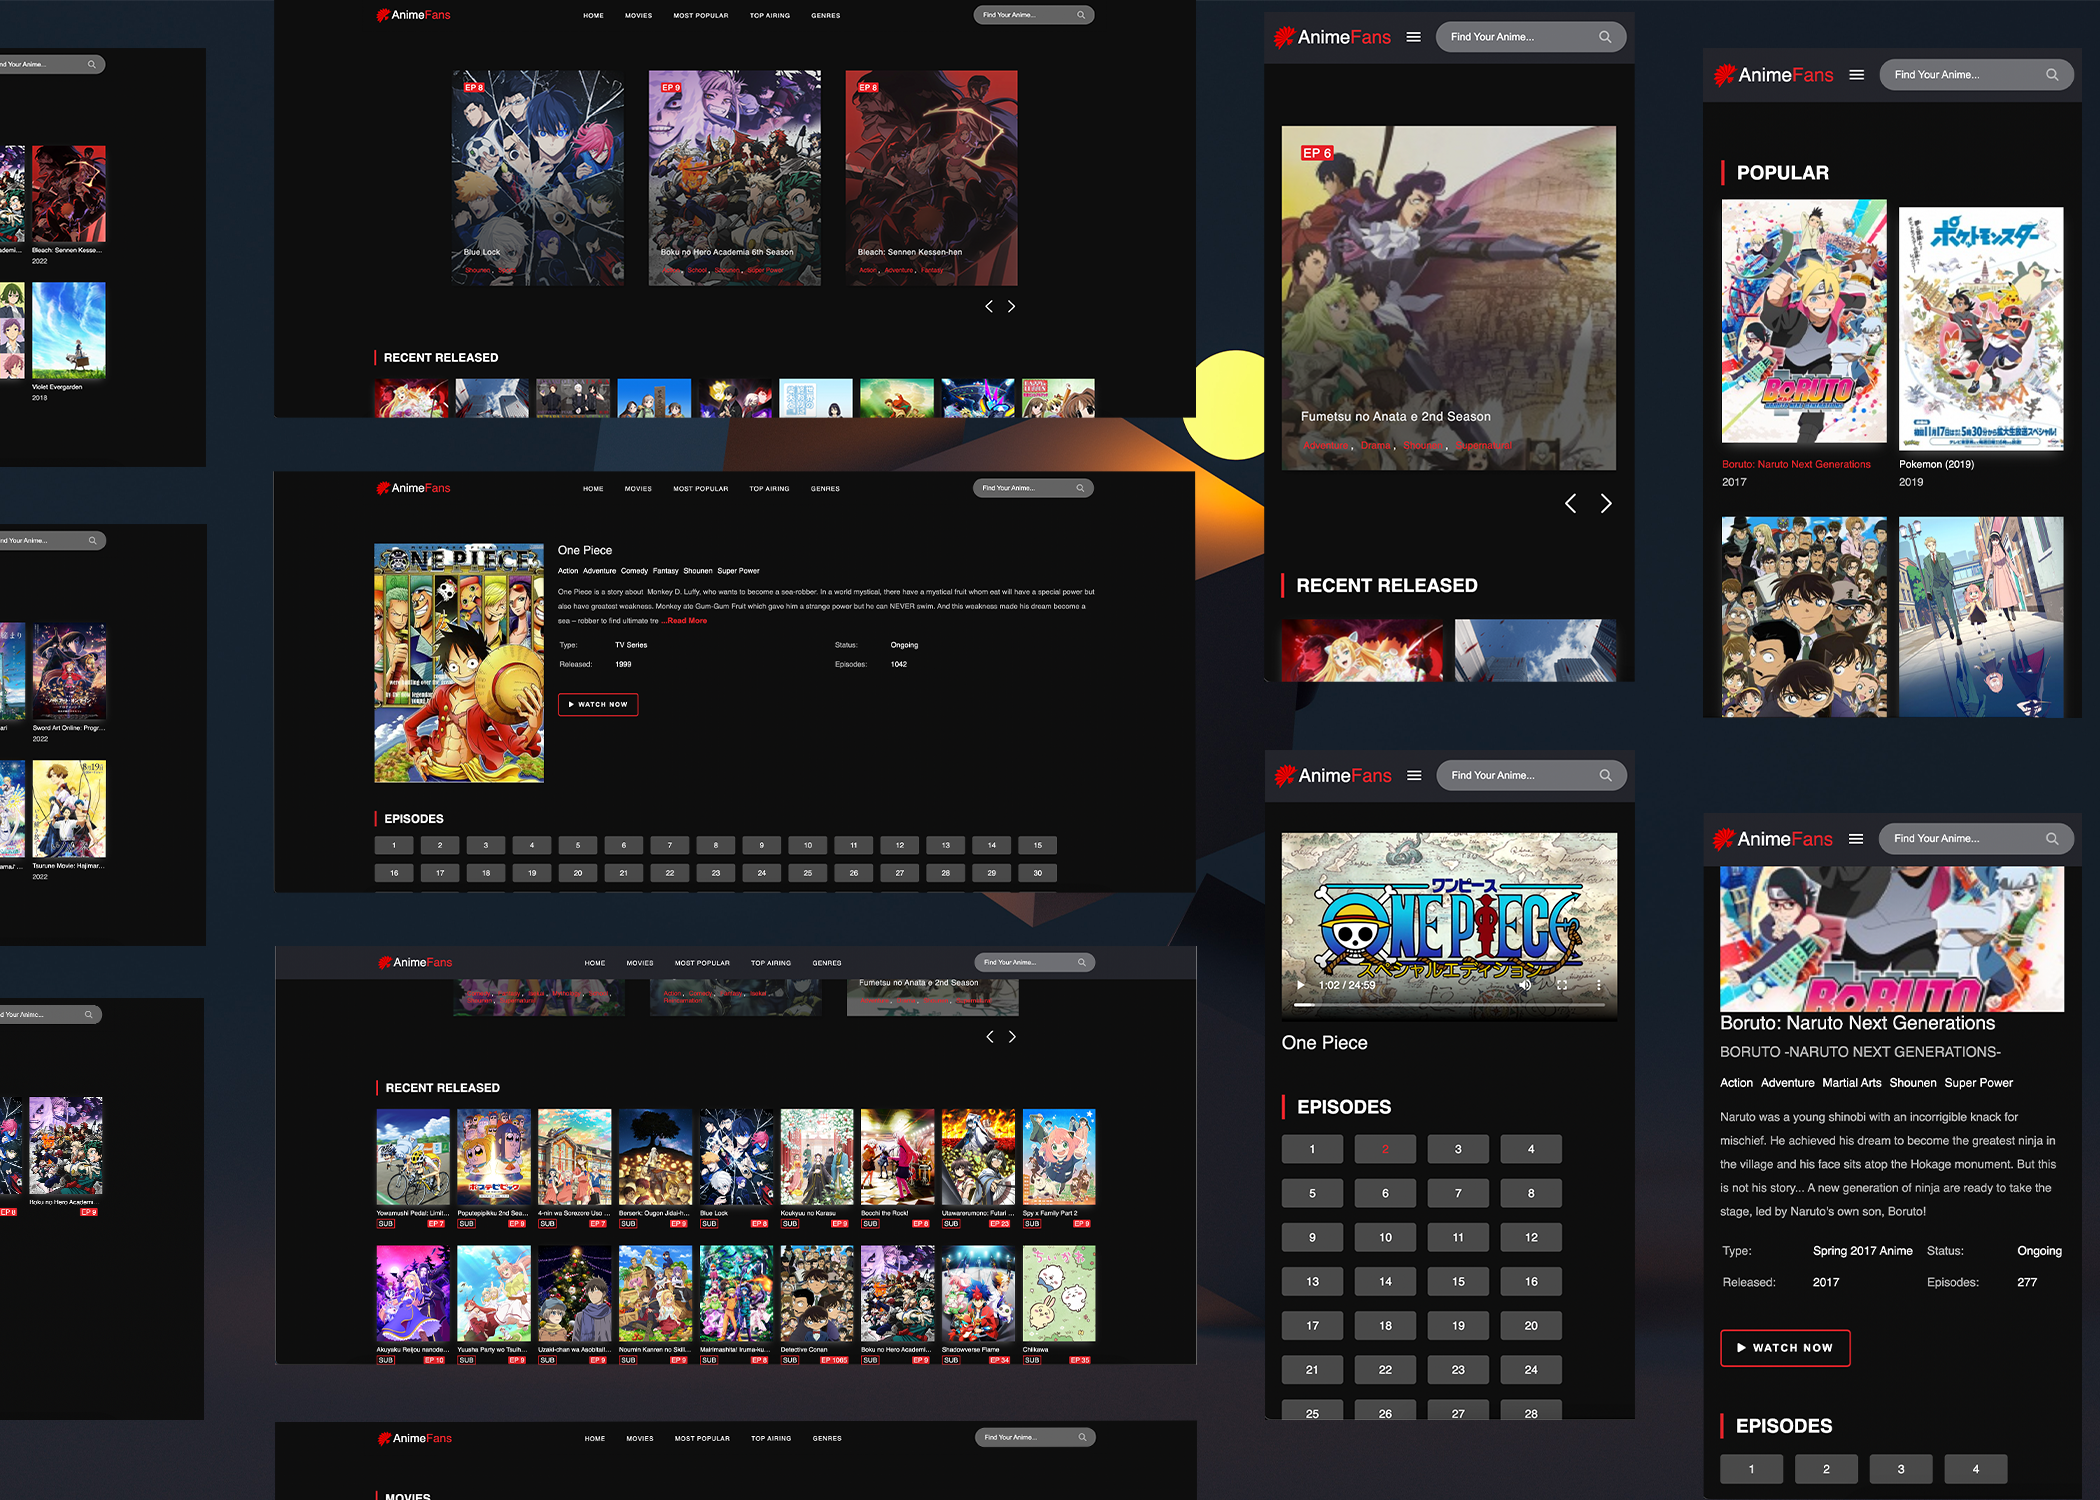Open hamburger menu in mobile One Piece player screen
The image size is (2100, 1500).
(1414, 775)
